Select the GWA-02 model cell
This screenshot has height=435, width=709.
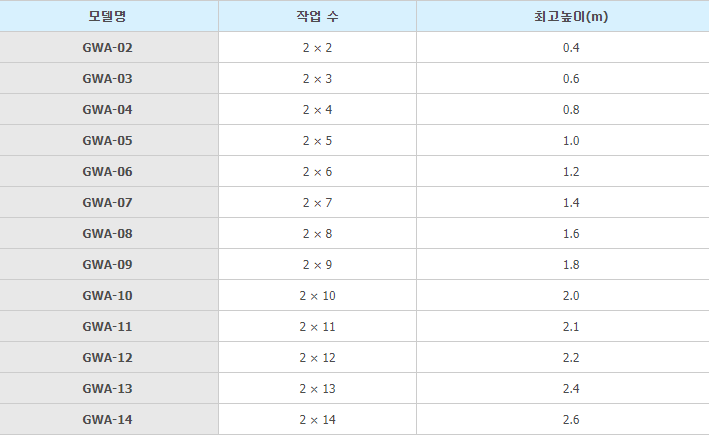pyautogui.click(x=107, y=48)
